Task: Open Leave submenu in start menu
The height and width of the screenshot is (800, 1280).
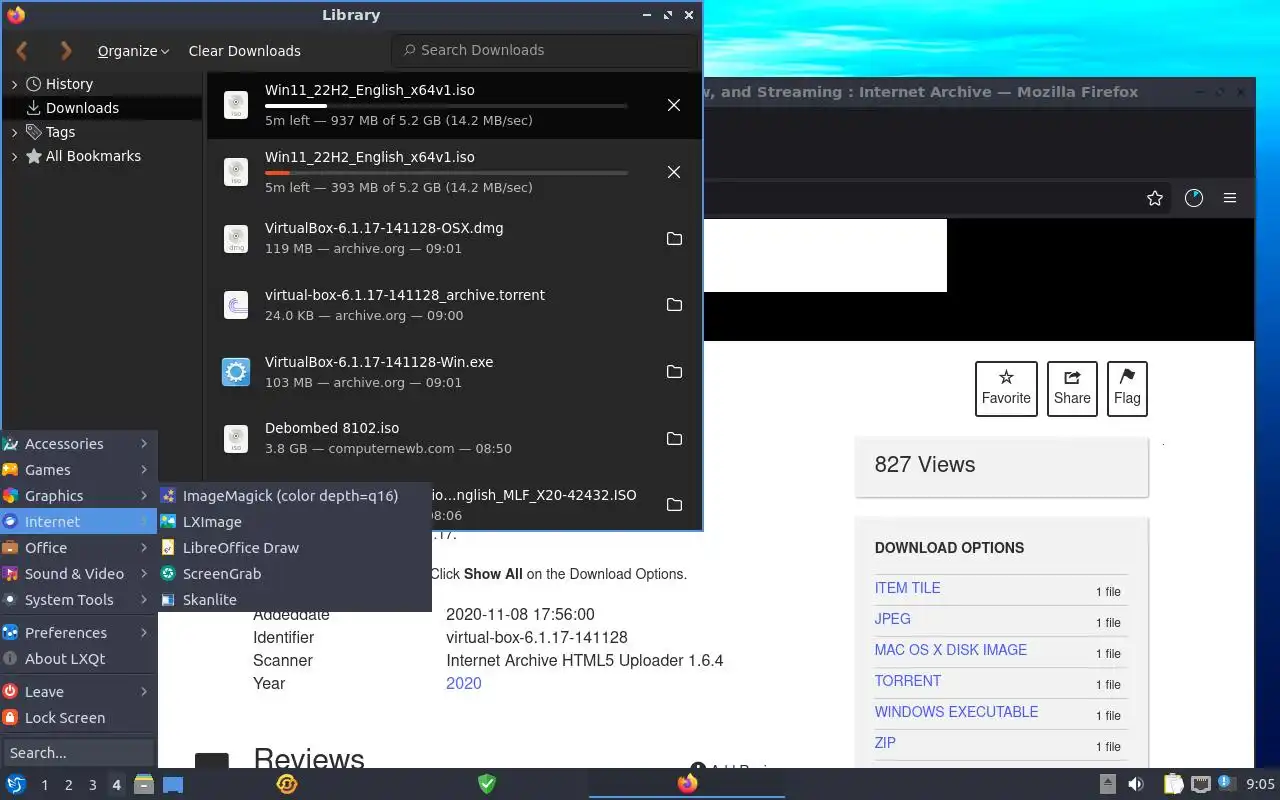Action: click(78, 692)
